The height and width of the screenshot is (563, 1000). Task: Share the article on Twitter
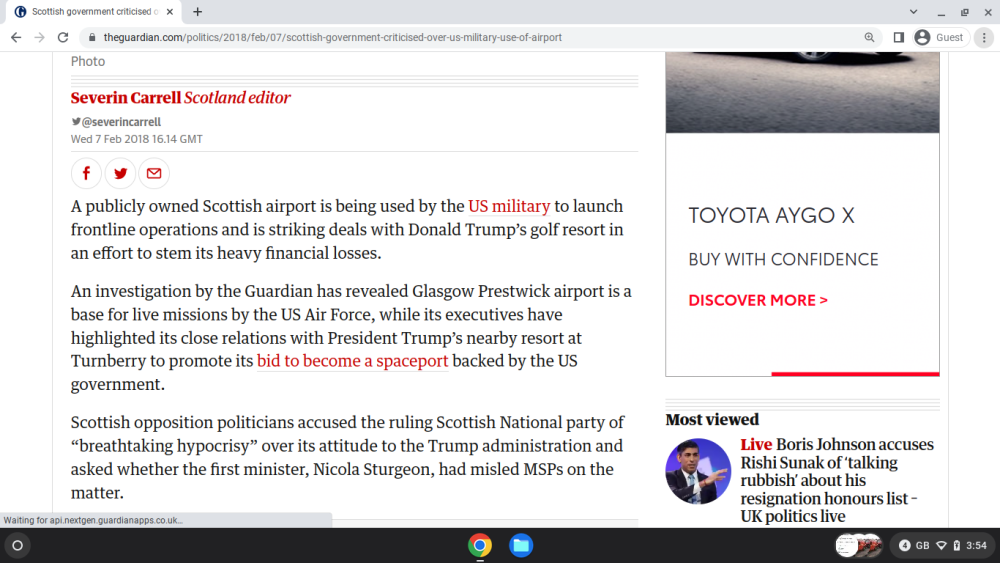[120, 173]
